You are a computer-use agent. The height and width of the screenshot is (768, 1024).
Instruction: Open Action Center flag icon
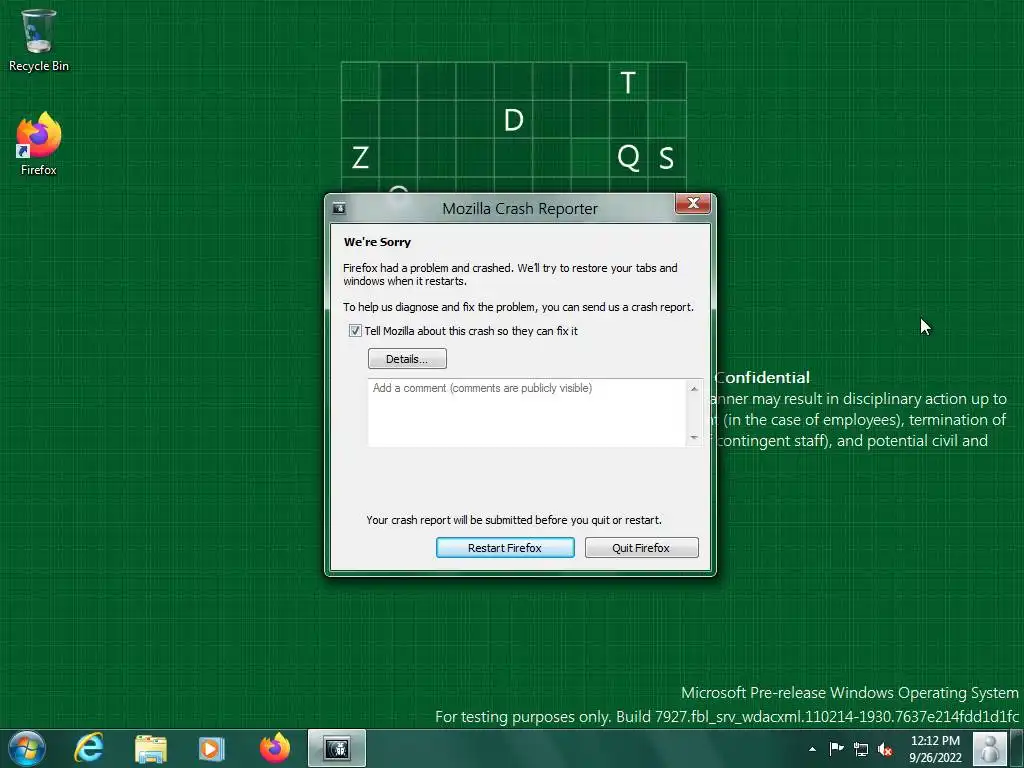[x=837, y=749]
